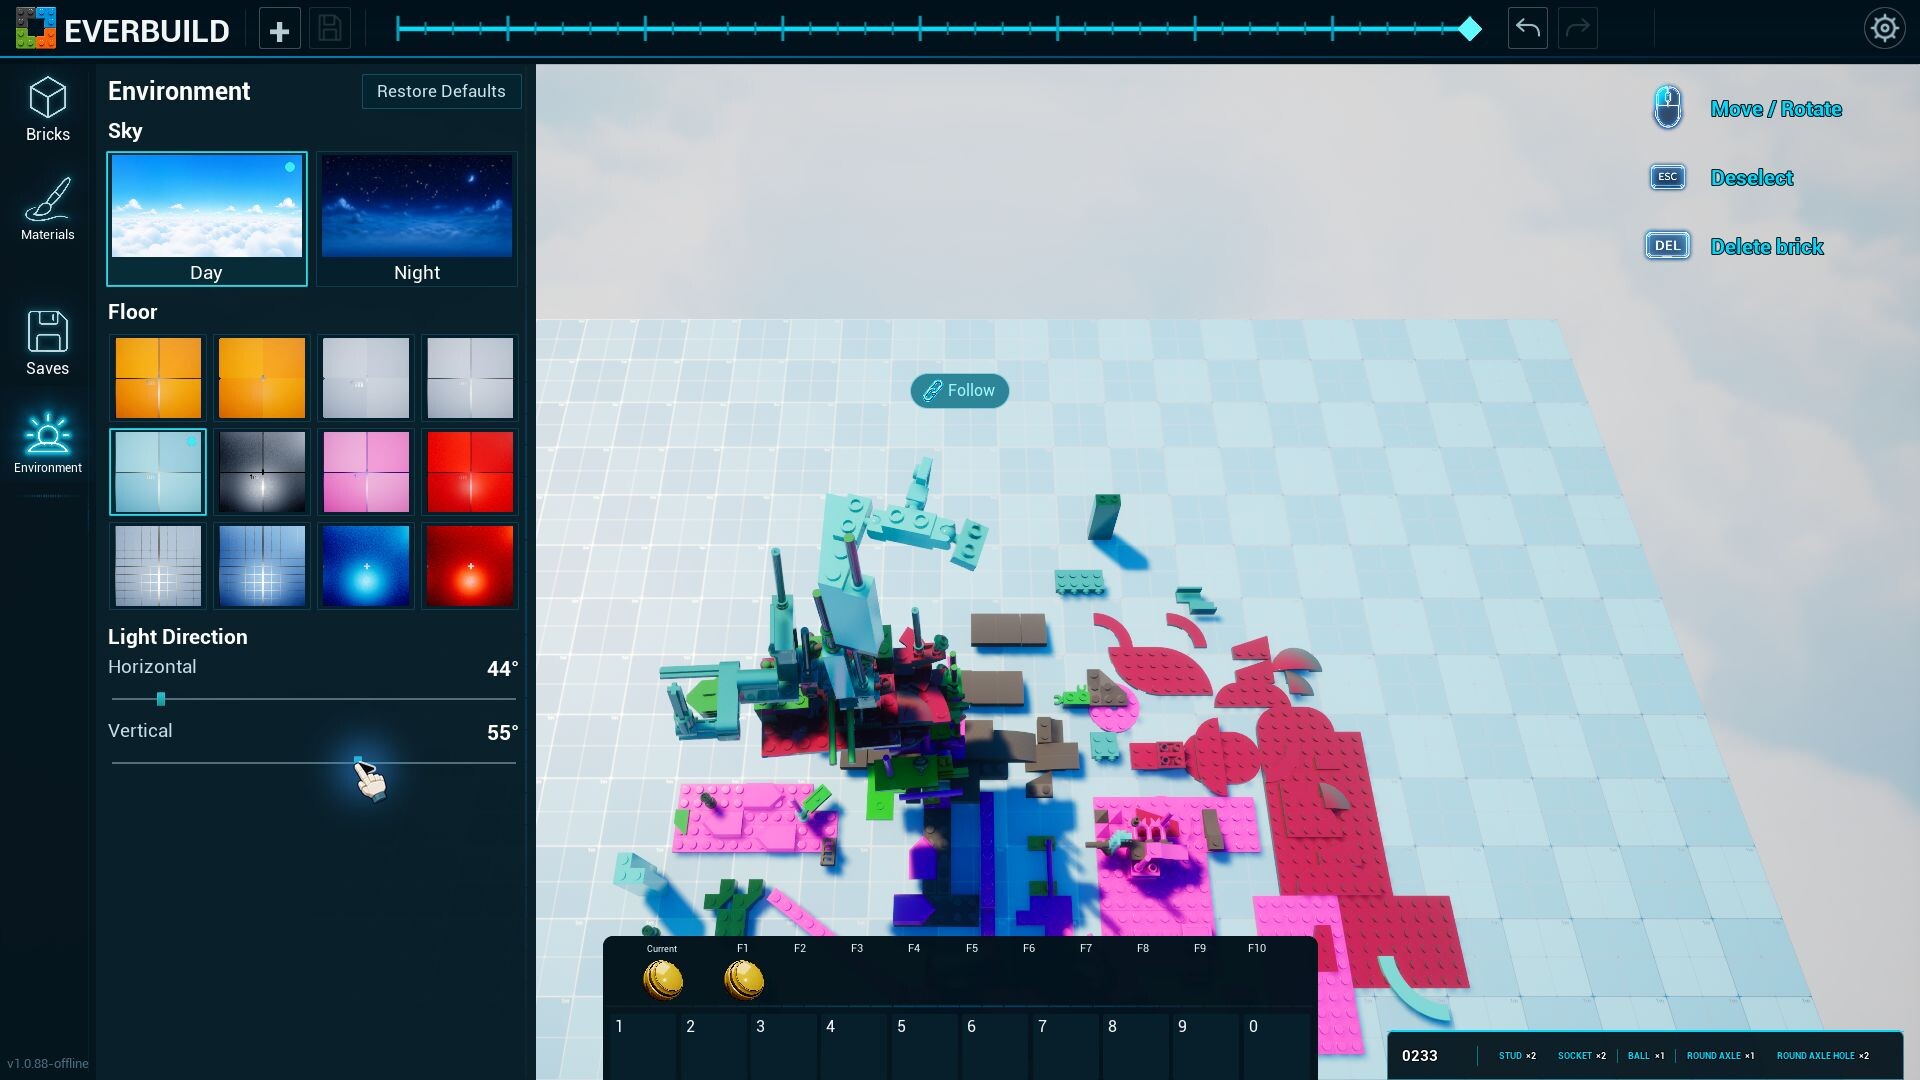
Task: Click the Follow button
Action: (959, 390)
